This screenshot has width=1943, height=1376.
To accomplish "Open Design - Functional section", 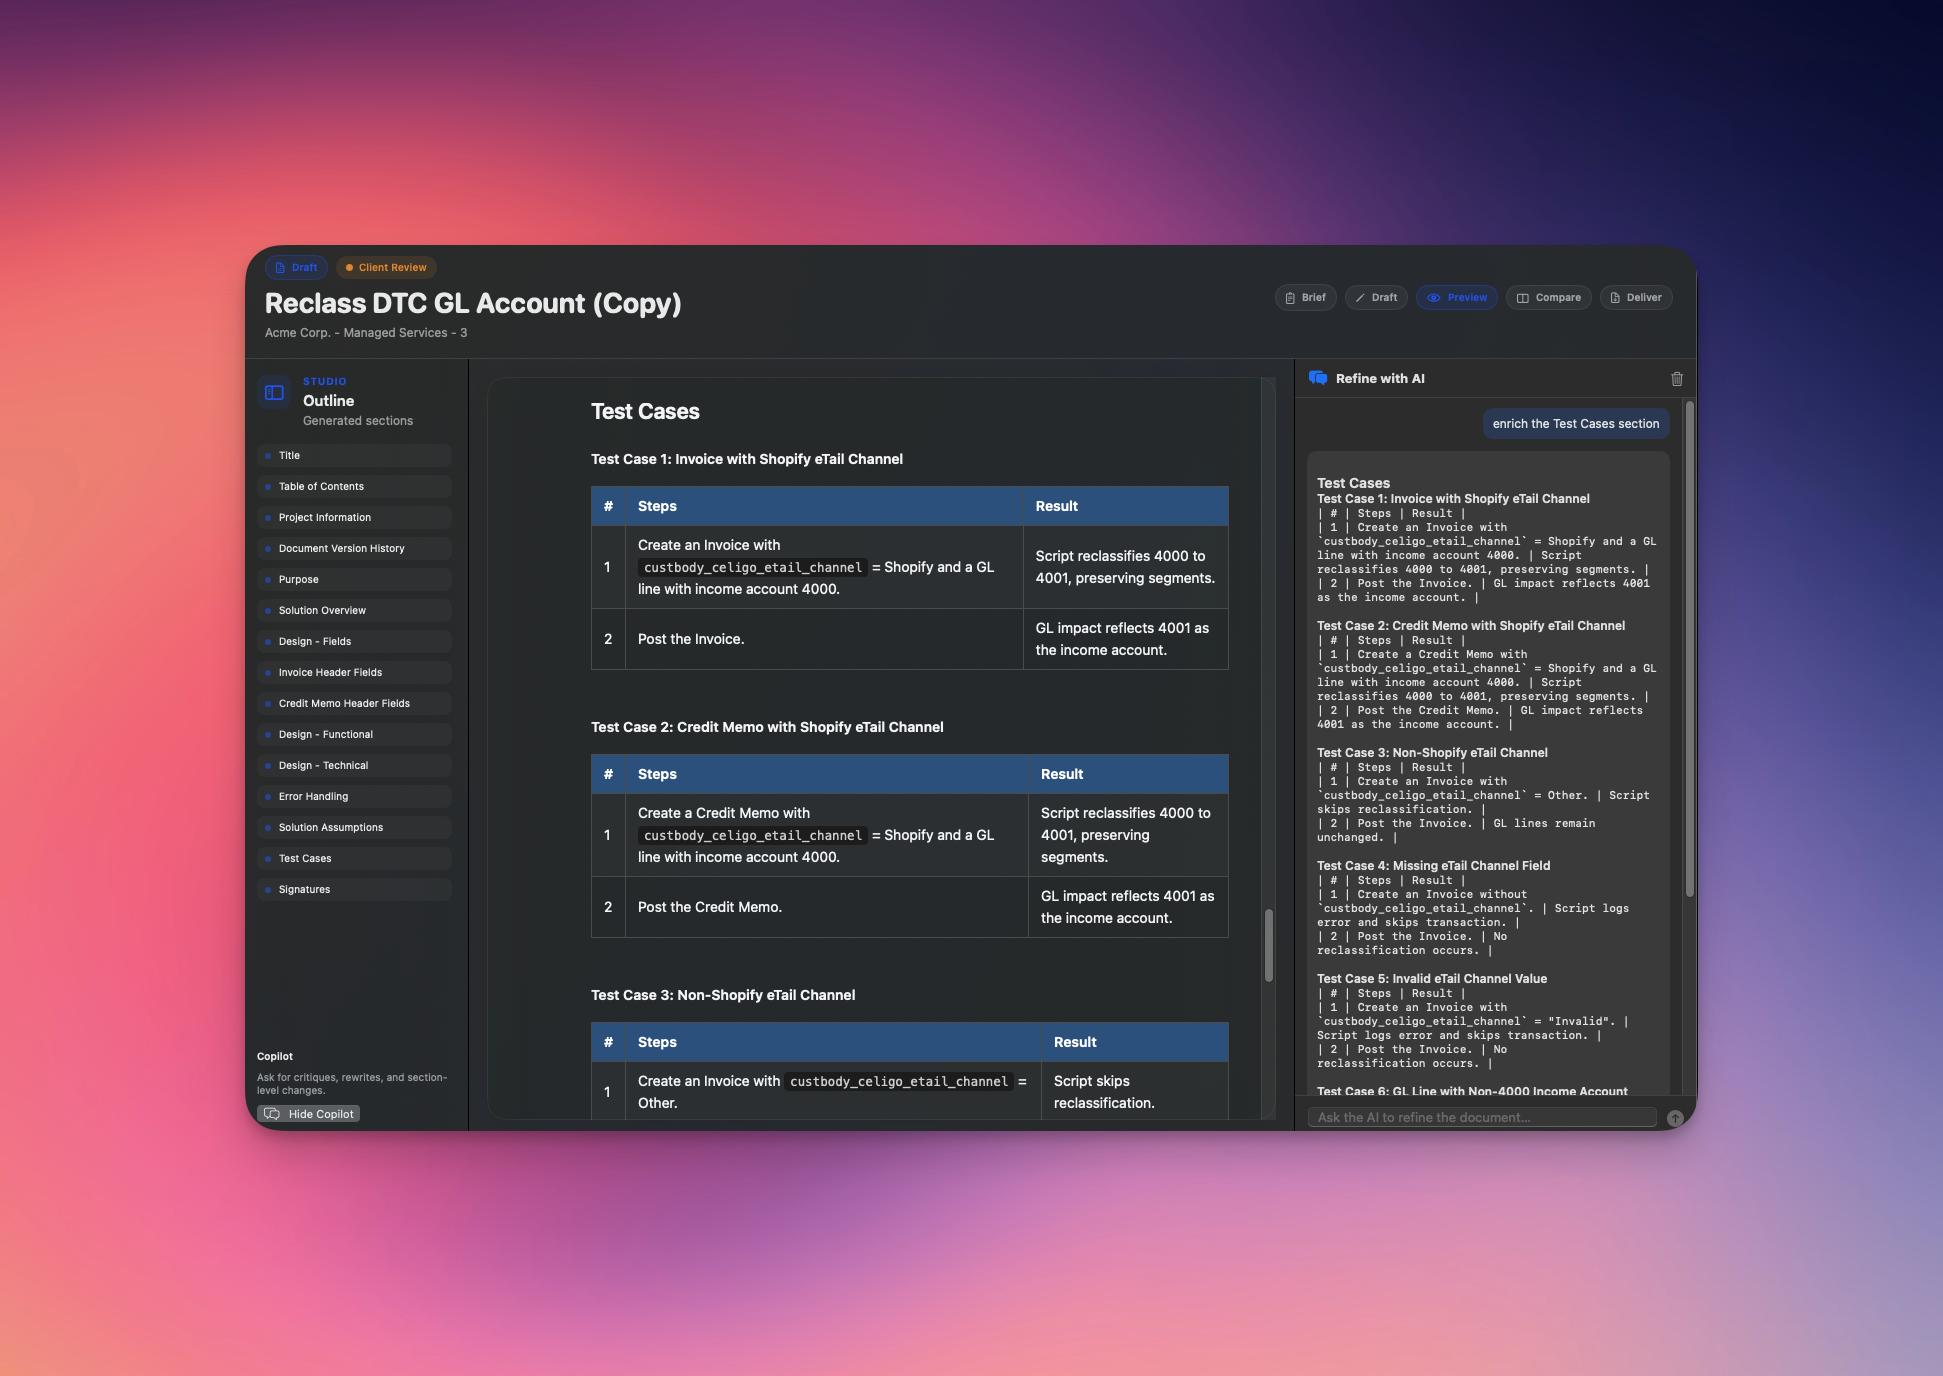I will point(354,734).
